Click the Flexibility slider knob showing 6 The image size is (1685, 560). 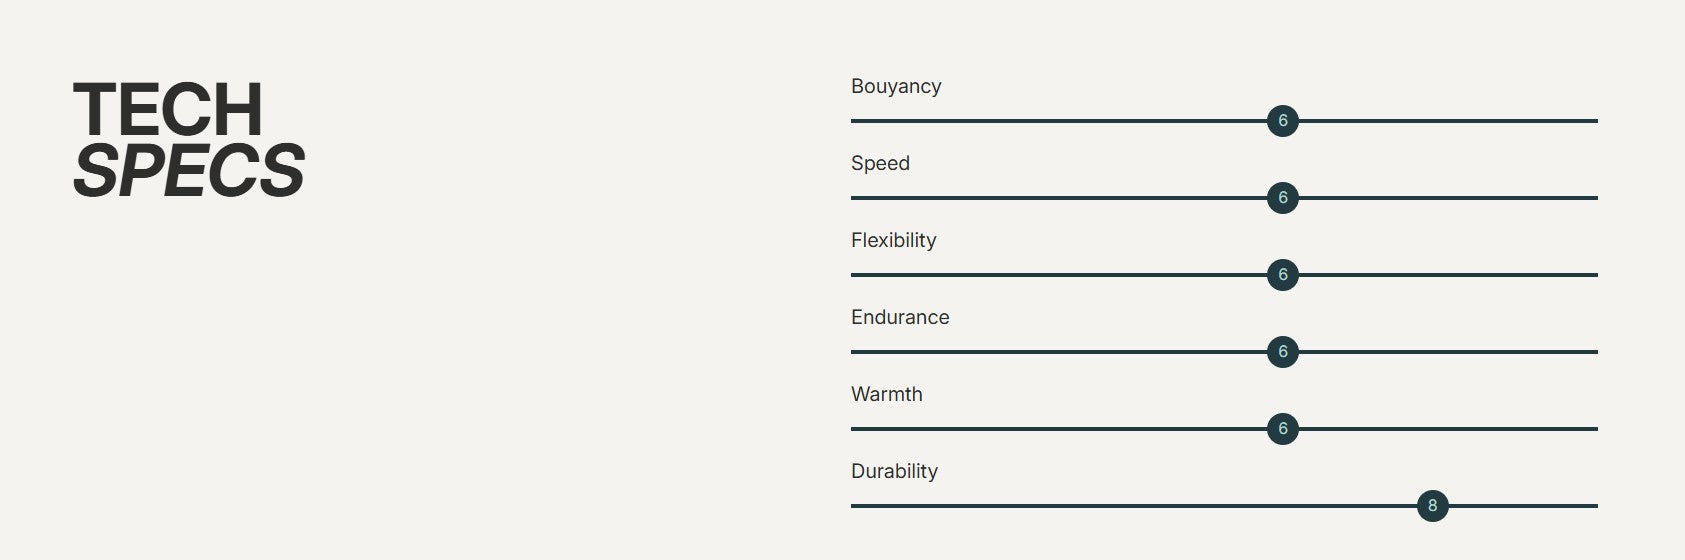click(x=1282, y=275)
